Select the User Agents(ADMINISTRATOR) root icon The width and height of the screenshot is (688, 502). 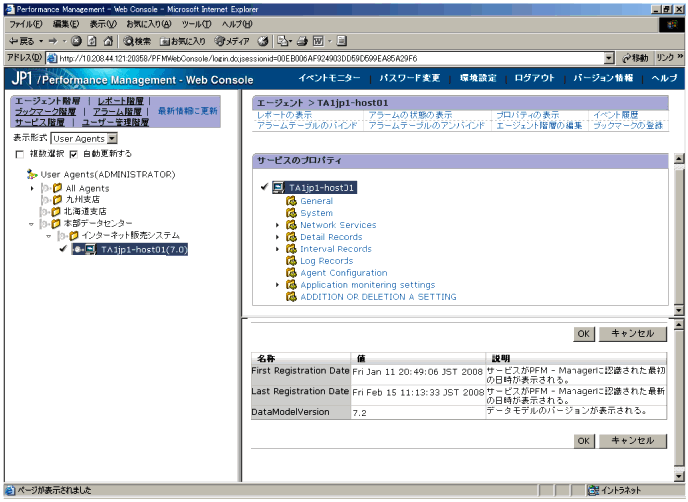point(32,174)
